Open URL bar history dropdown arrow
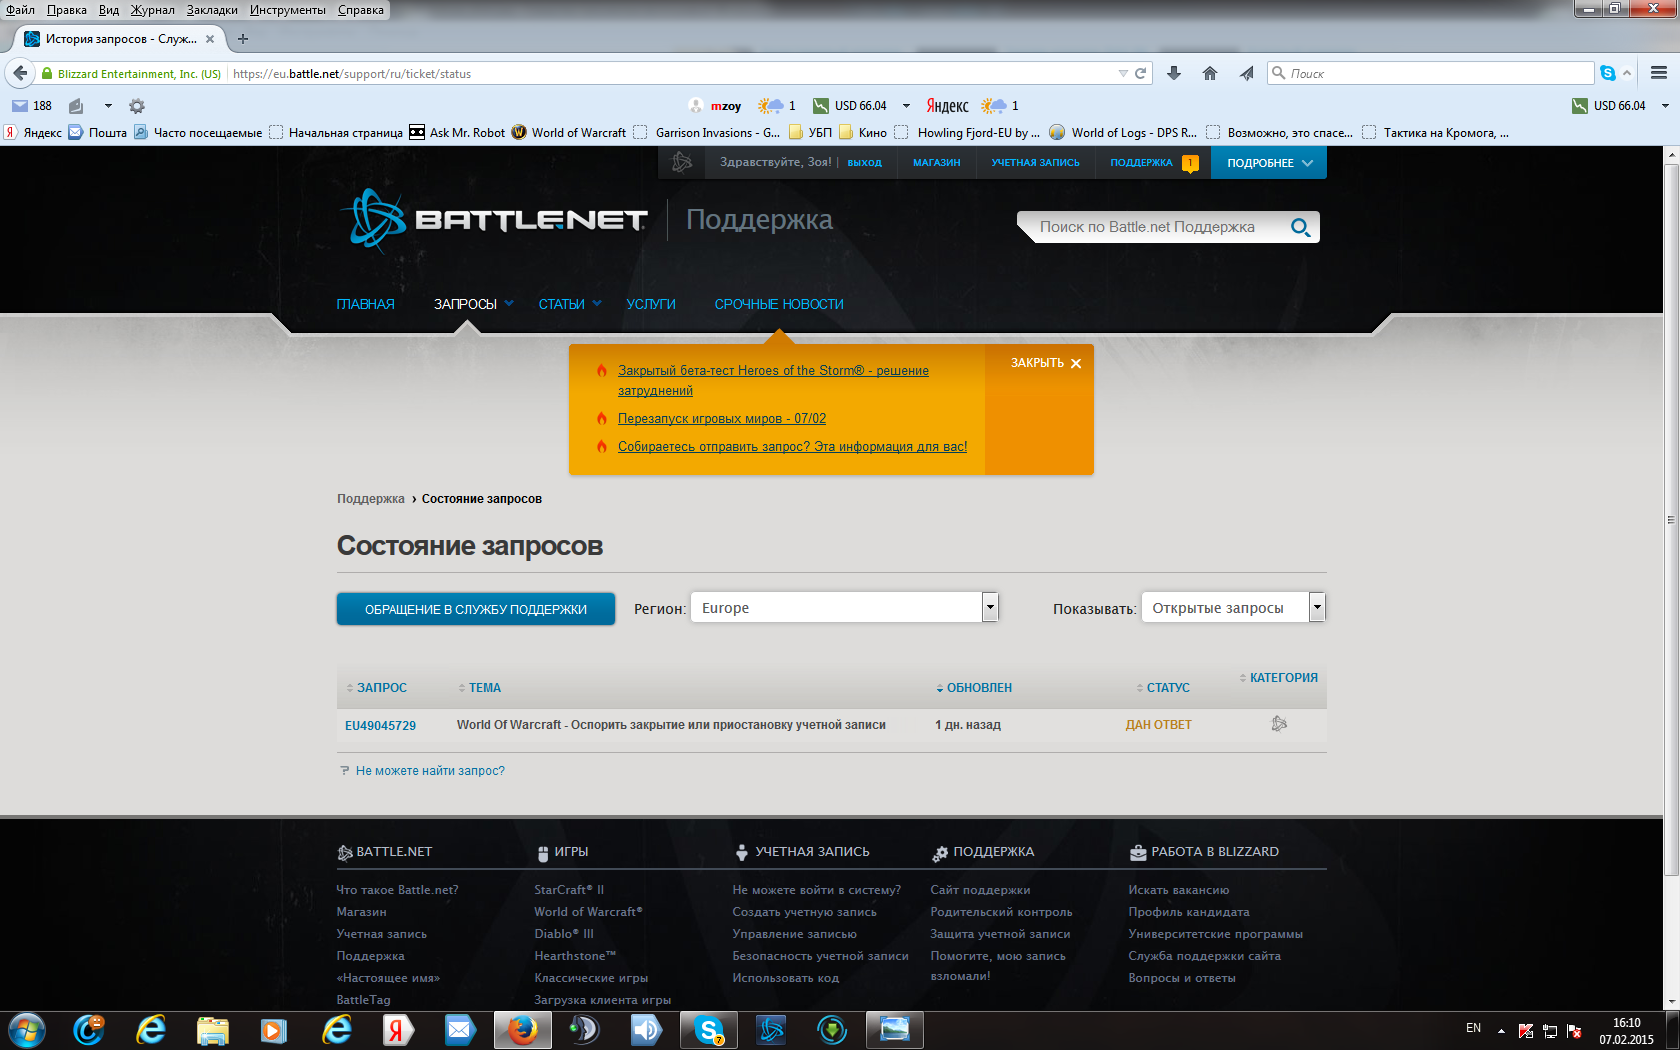 pyautogui.click(x=1123, y=73)
